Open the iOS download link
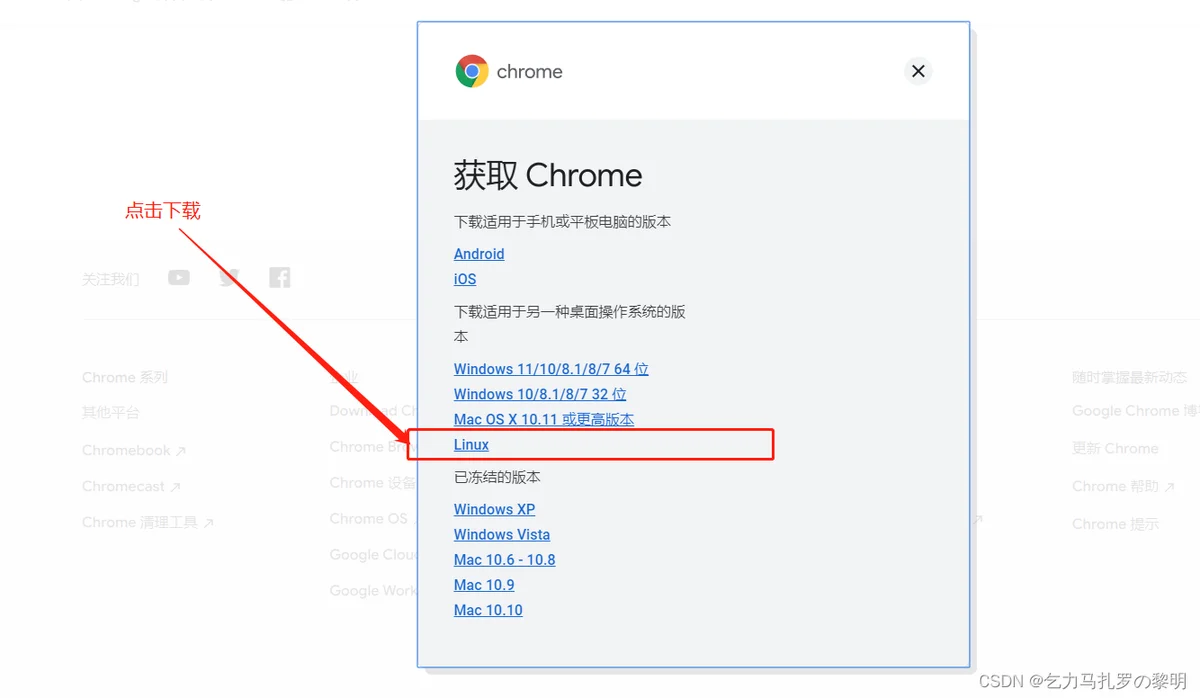 pyautogui.click(x=465, y=279)
